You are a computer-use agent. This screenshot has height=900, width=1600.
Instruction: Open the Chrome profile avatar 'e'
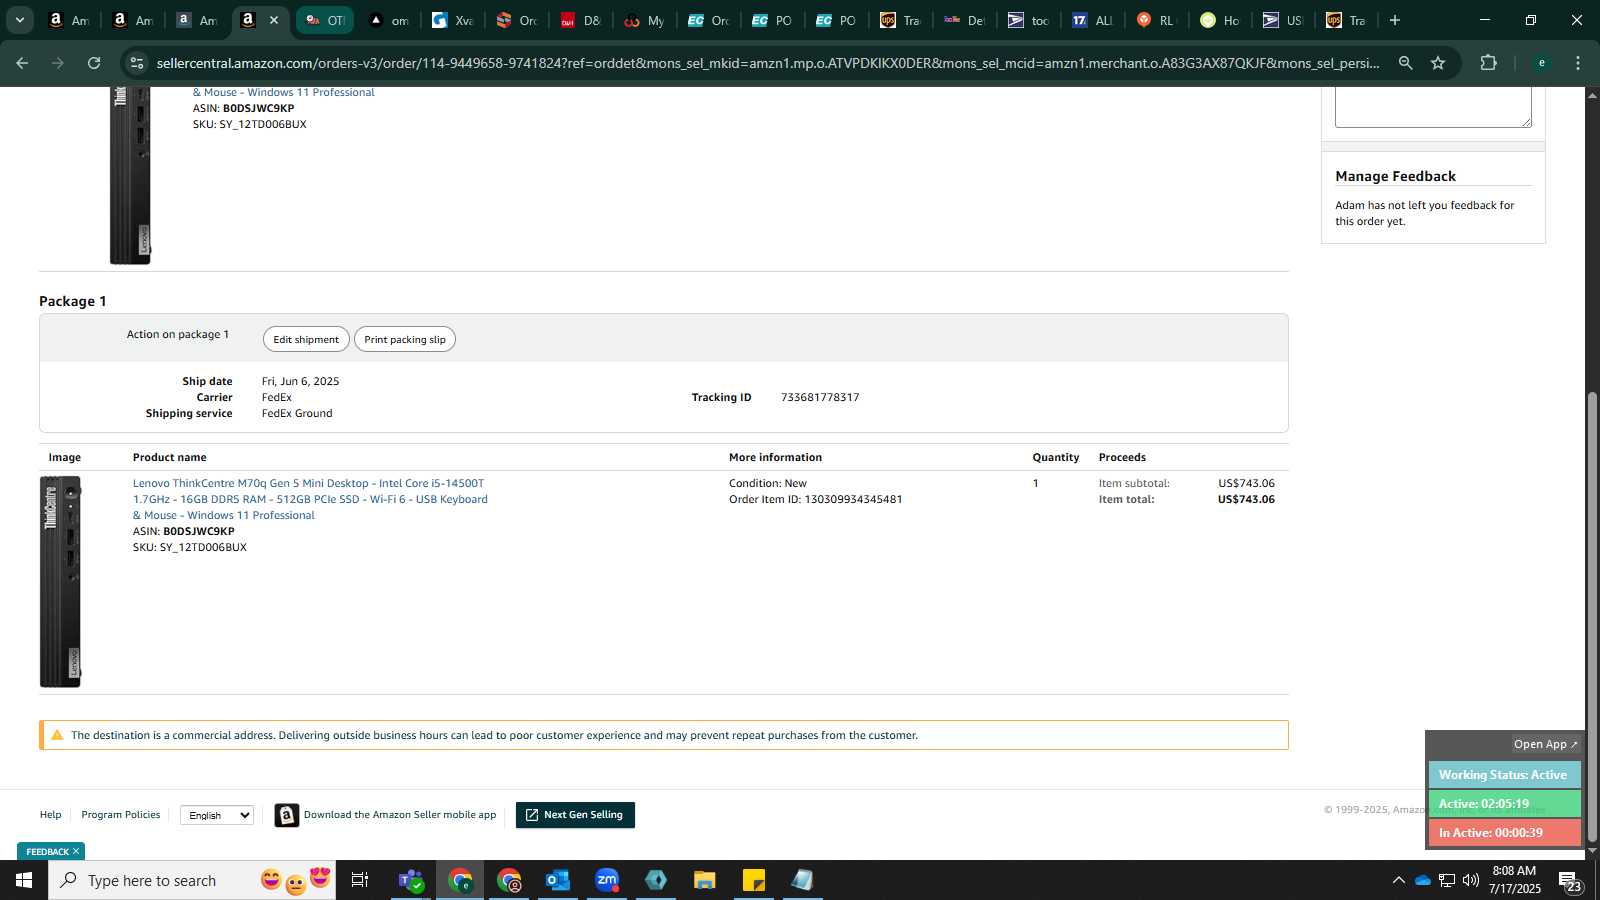tap(1541, 63)
